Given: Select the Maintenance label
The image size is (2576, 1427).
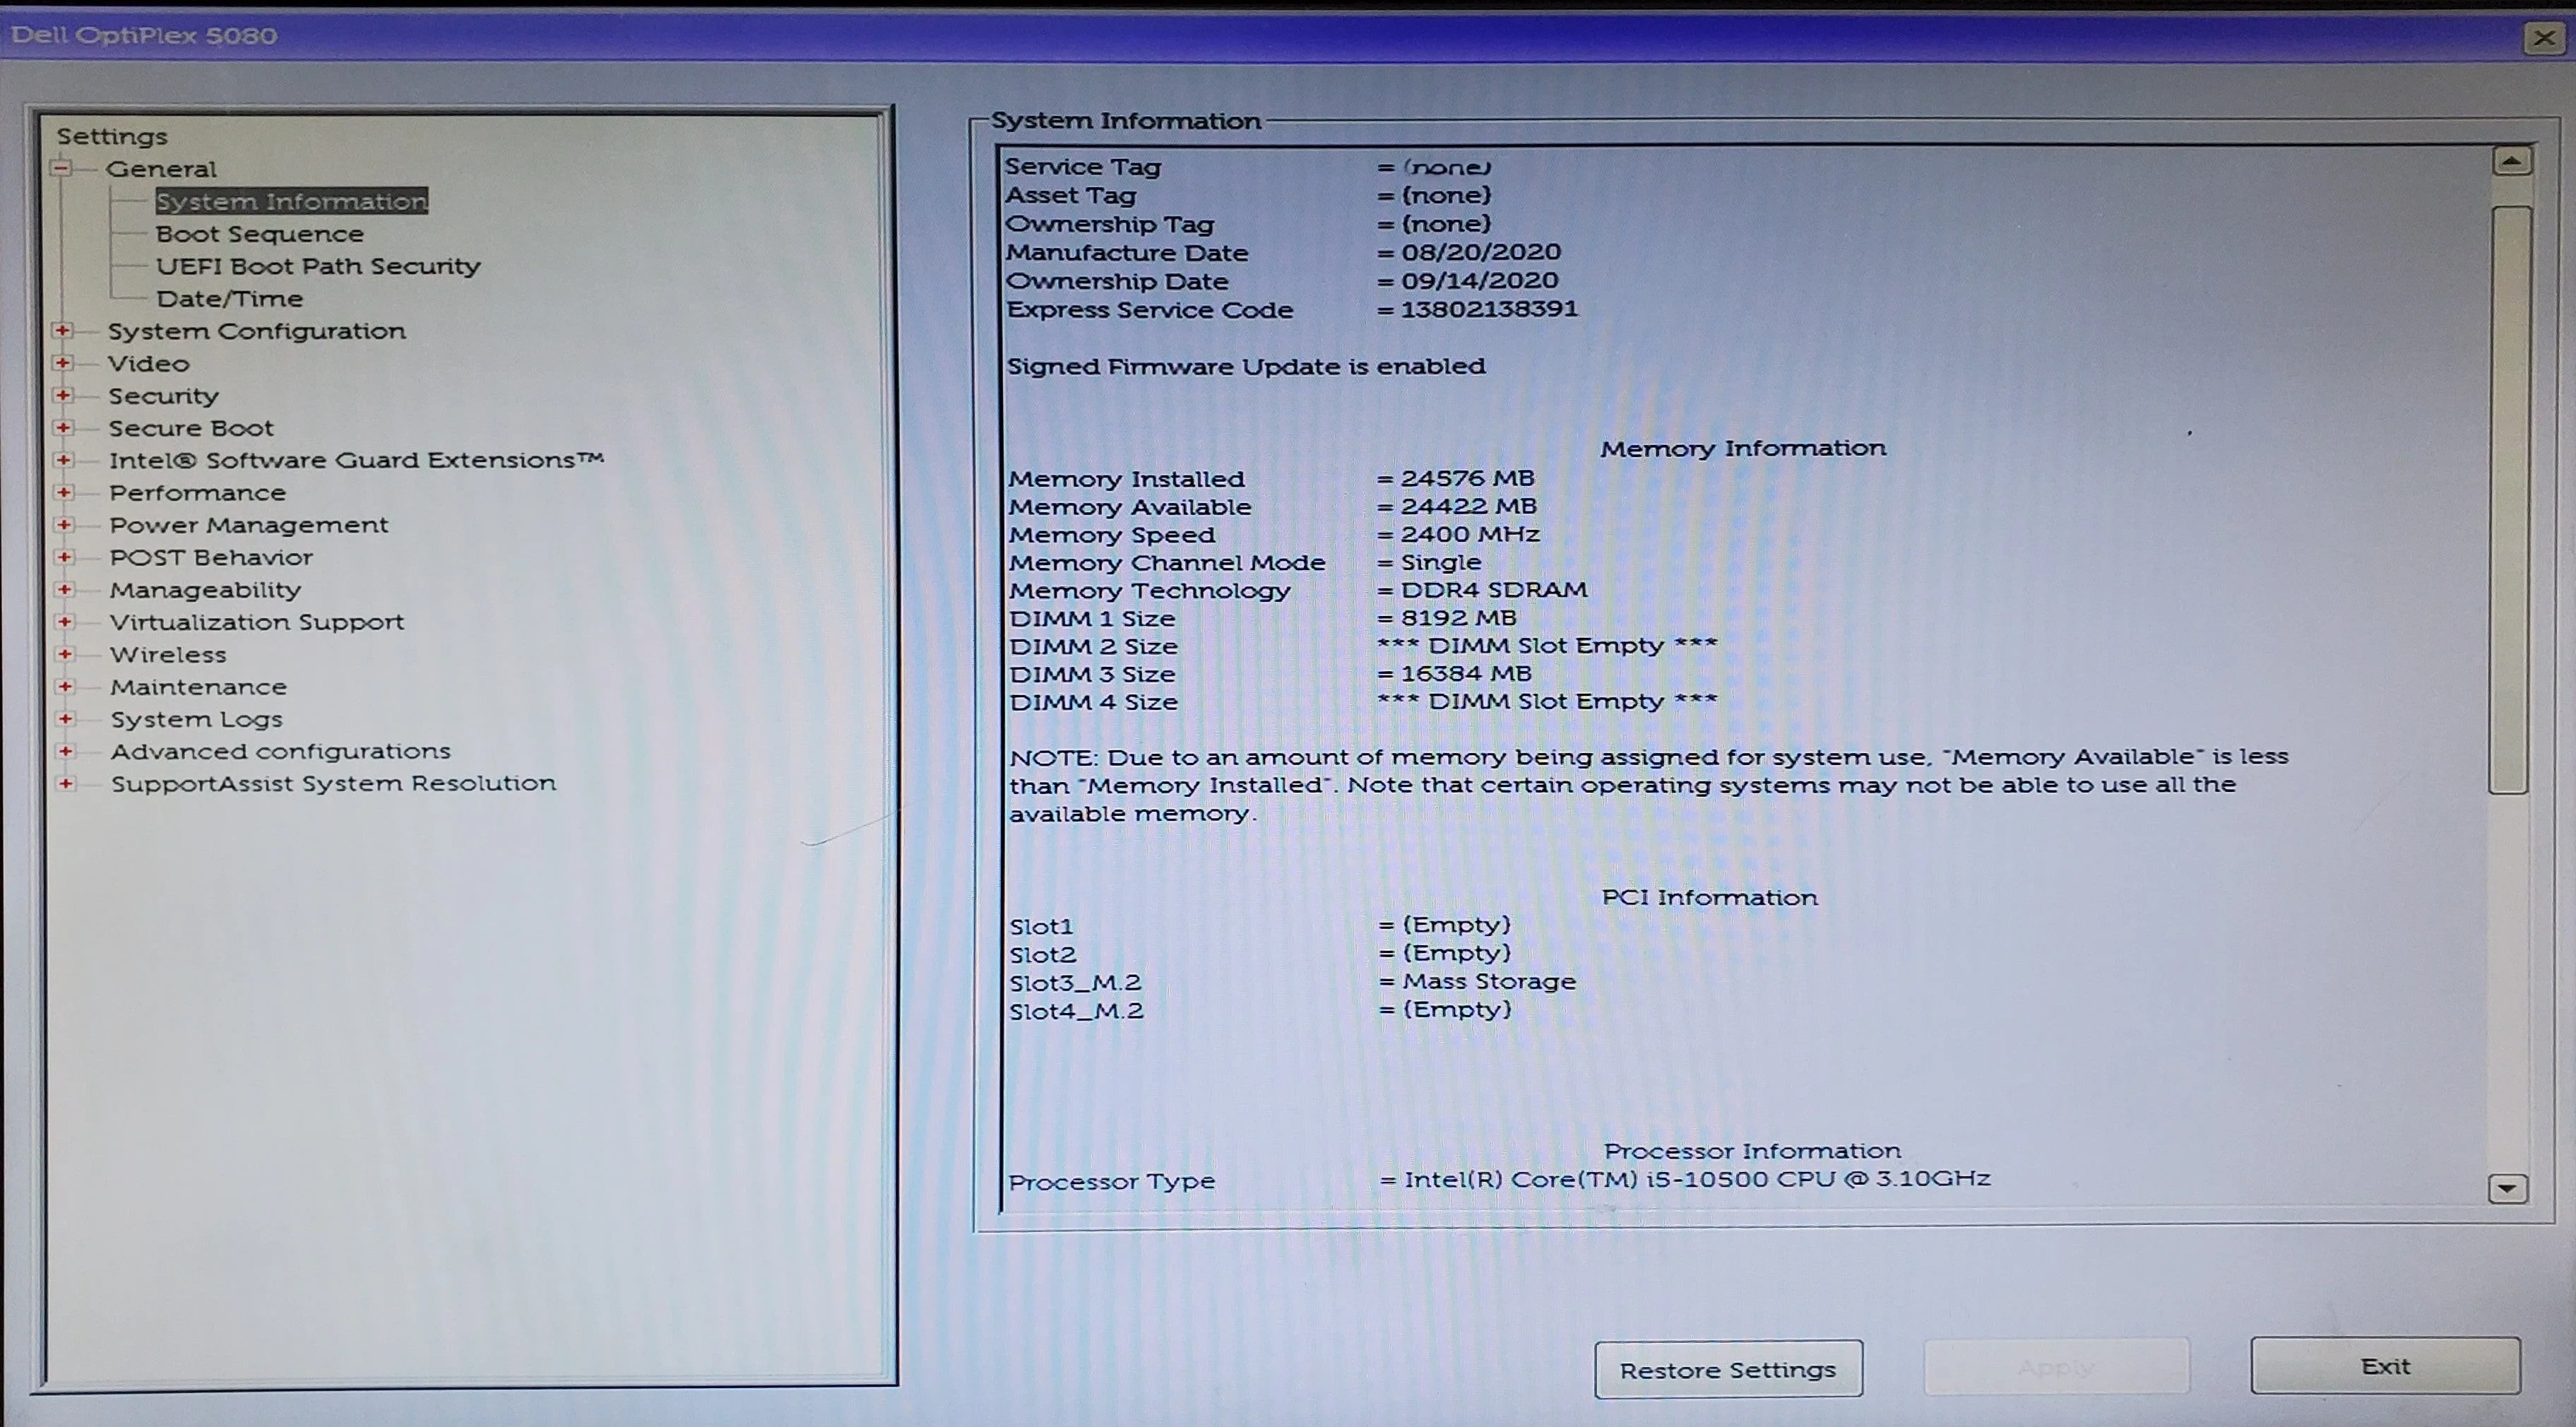Looking at the screenshot, I should (x=198, y=687).
